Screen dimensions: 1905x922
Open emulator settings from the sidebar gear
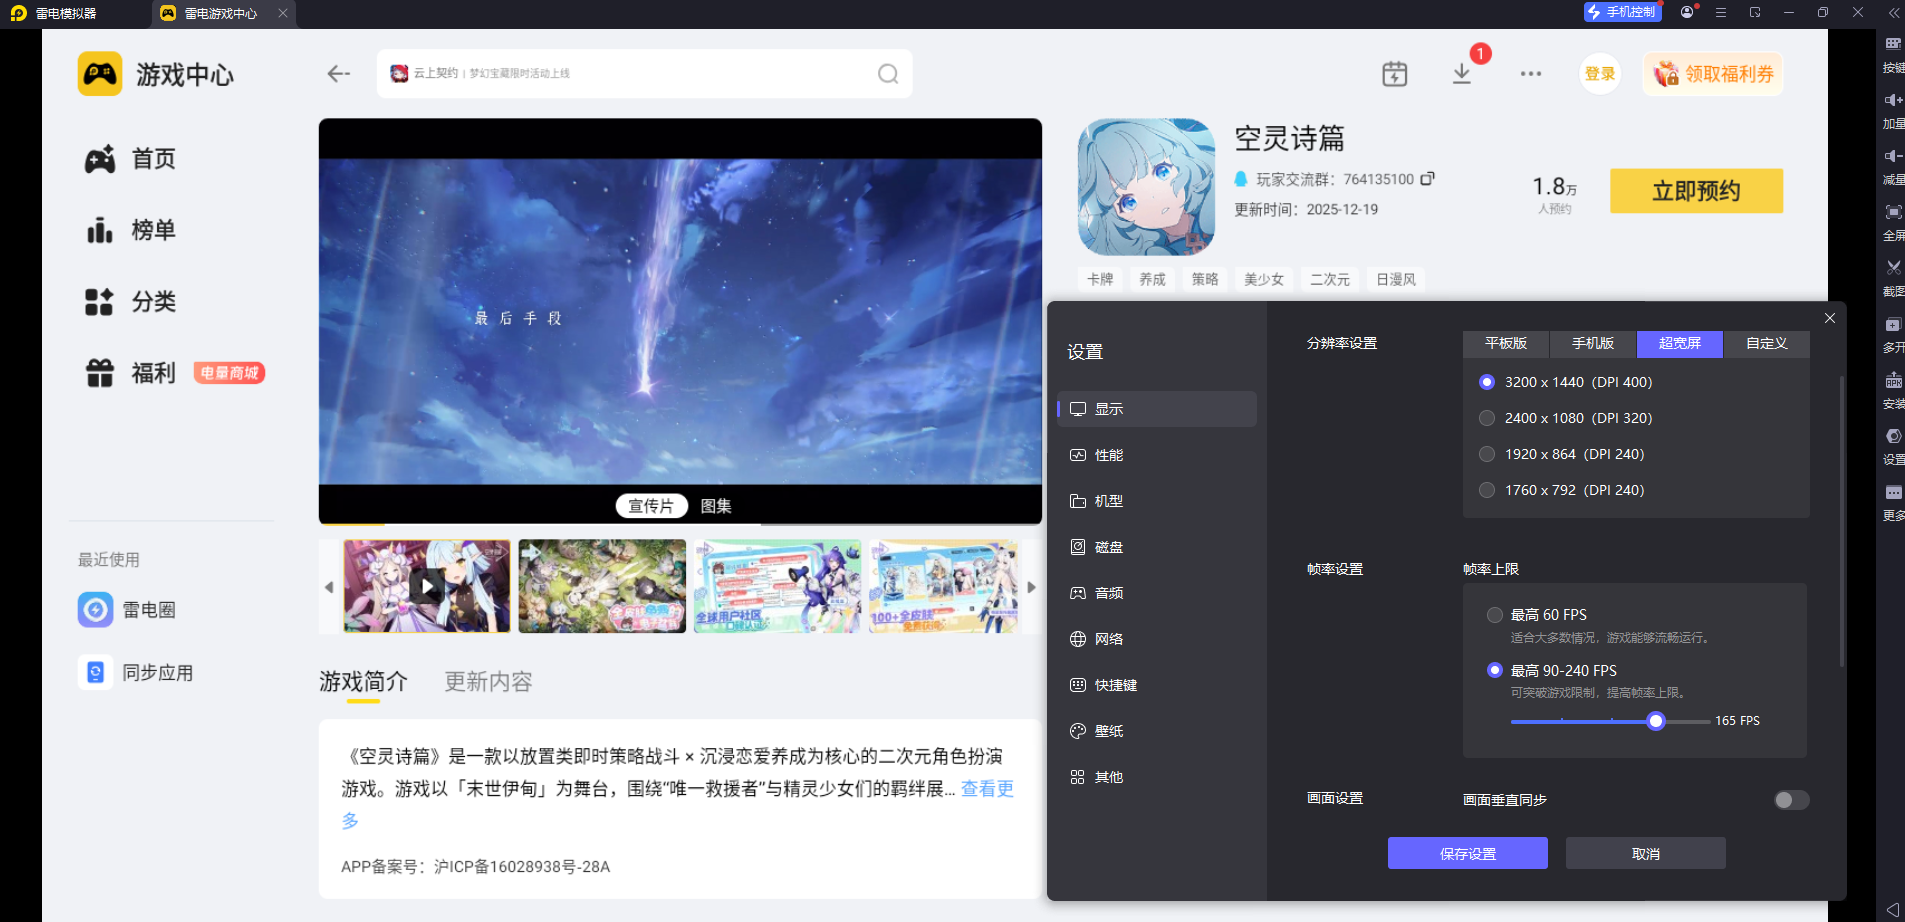click(1893, 436)
